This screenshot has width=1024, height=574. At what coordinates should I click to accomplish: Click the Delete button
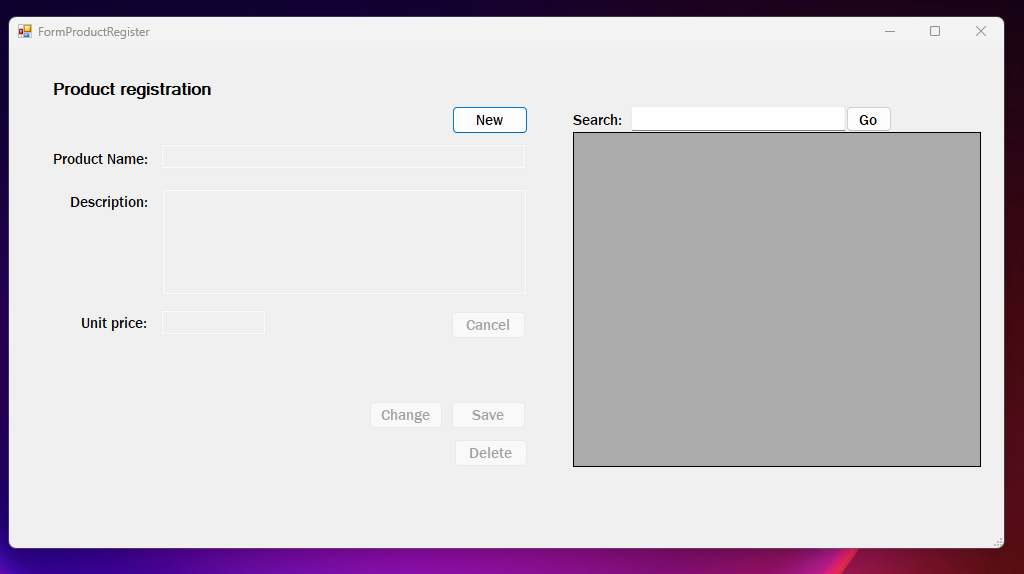pos(490,453)
